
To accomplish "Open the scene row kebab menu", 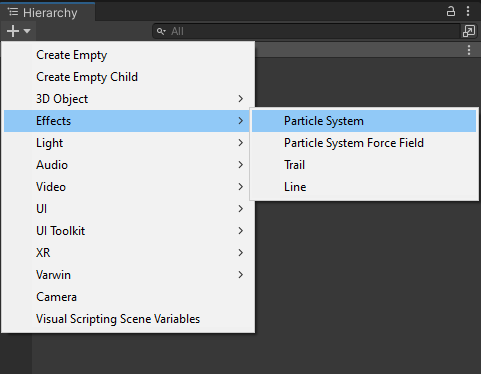I will point(469,50).
